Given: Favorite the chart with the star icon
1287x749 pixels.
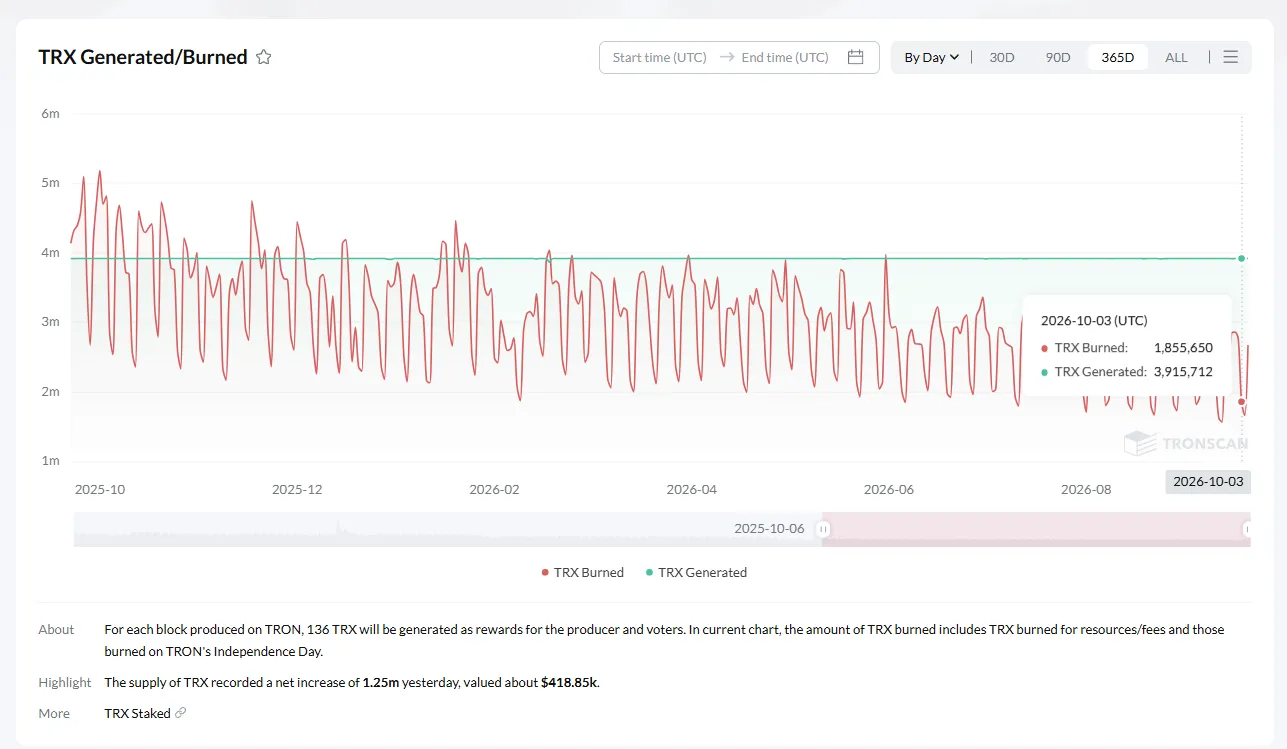Looking at the screenshot, I should point(264,57).
